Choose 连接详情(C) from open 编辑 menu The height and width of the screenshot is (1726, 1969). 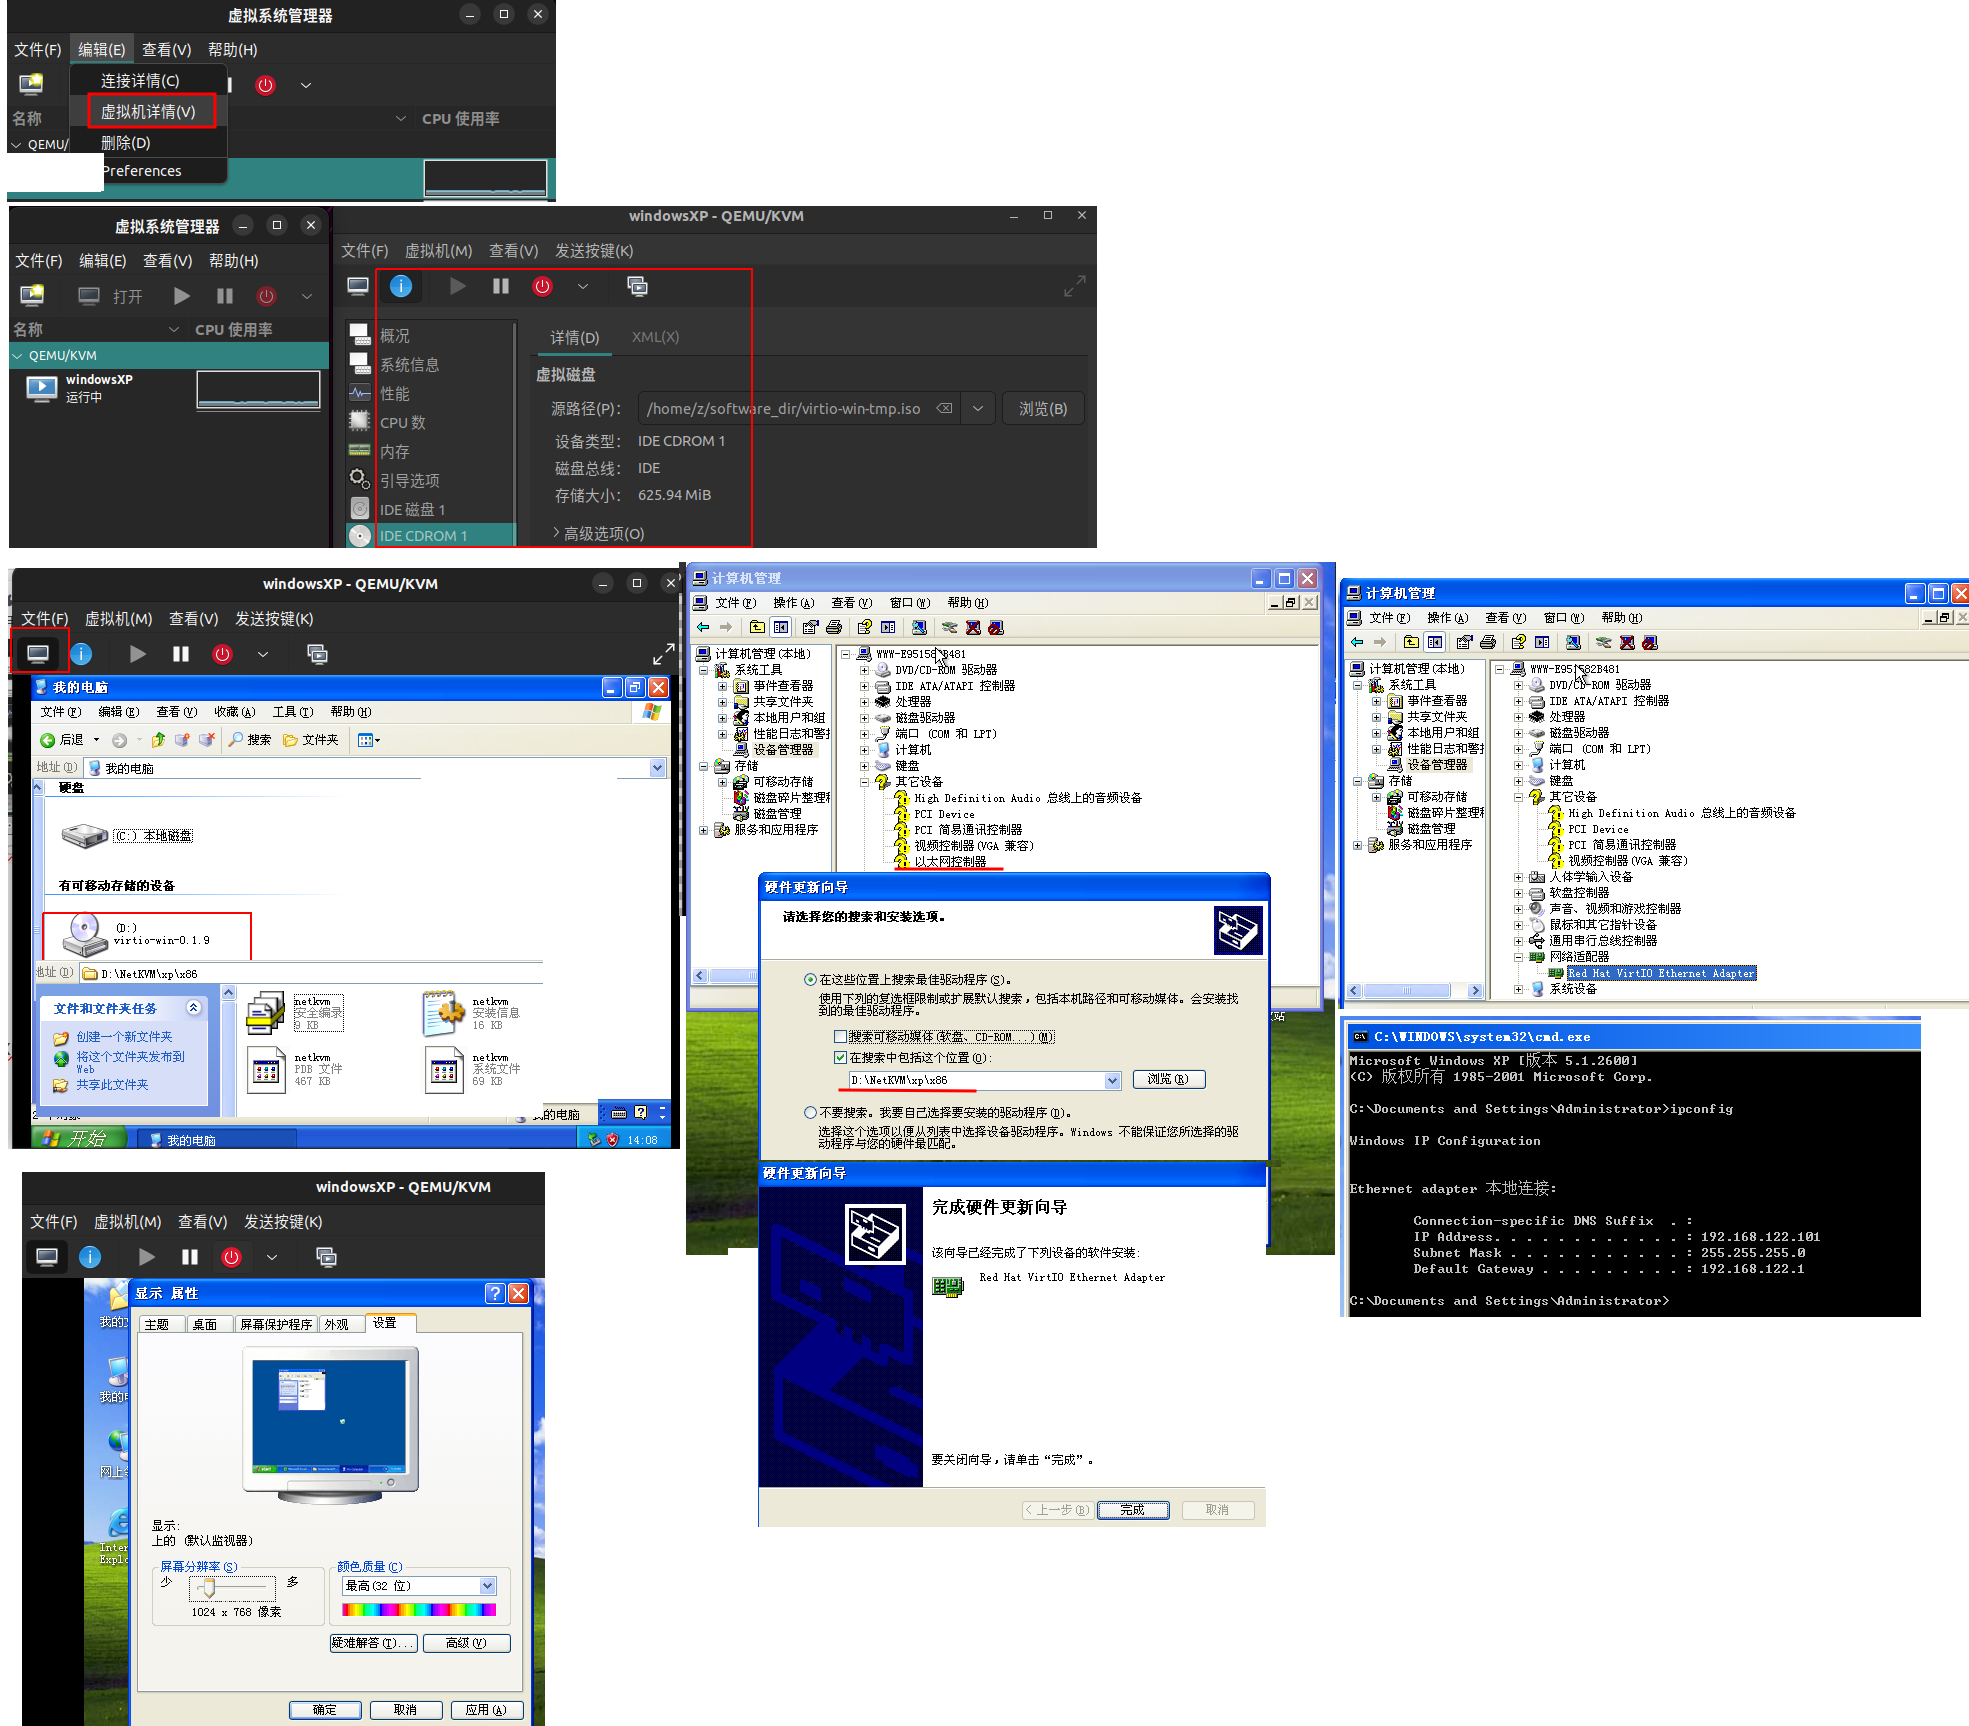pyautogui.click(x=148, y=80)
